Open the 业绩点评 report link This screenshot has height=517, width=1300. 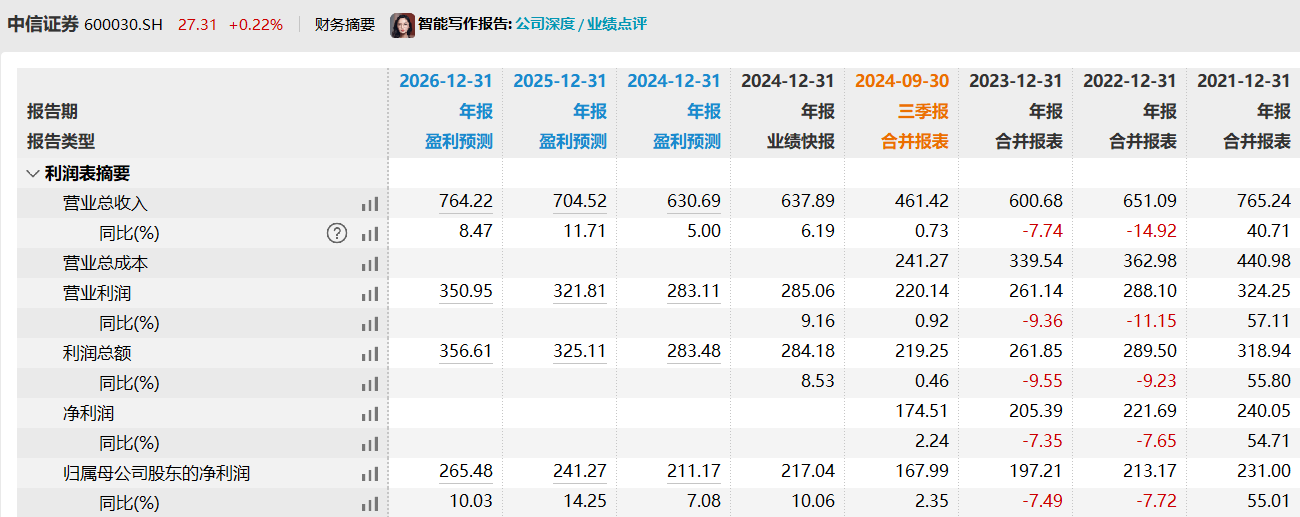coord(618,24)
